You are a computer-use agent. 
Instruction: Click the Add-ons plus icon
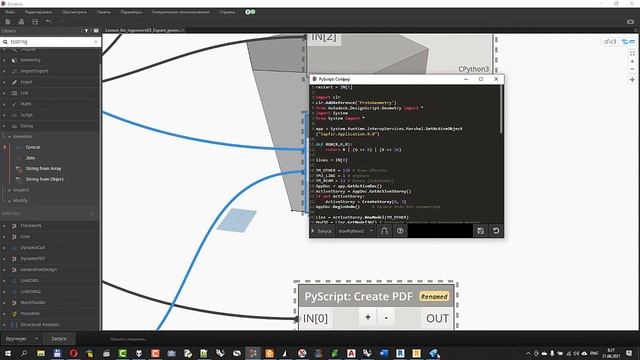pyautogui.click(x=92, y=213)
